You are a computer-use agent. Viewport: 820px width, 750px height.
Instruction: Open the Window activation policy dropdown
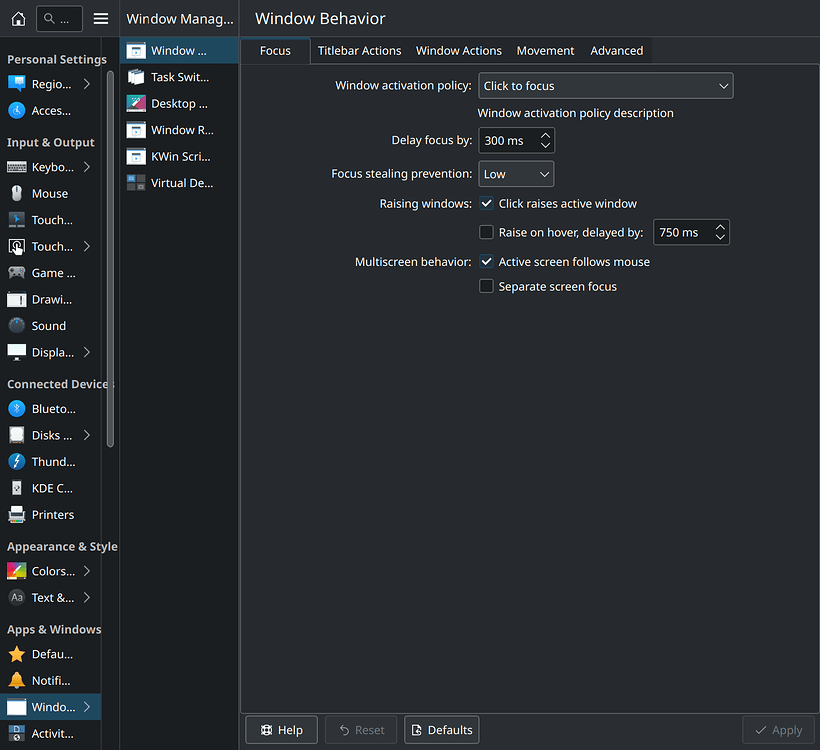[605, 86]
